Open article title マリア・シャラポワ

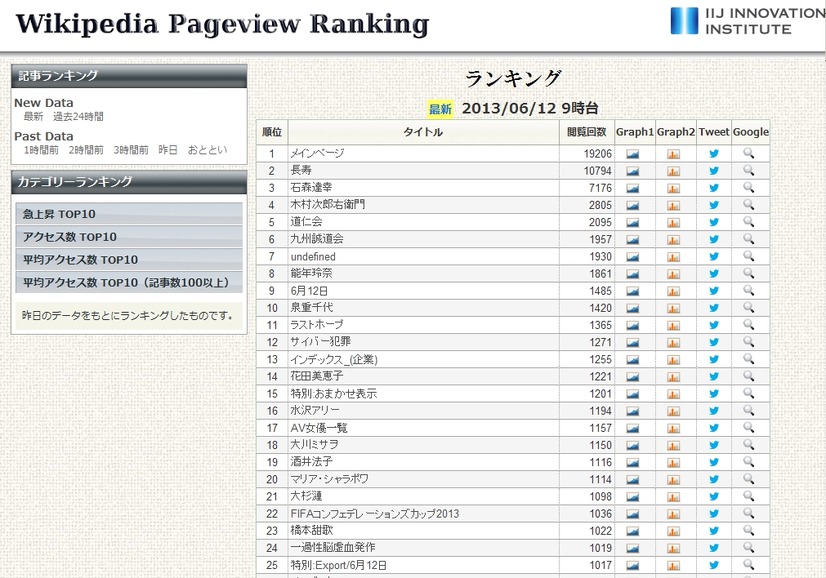point(330,479)
